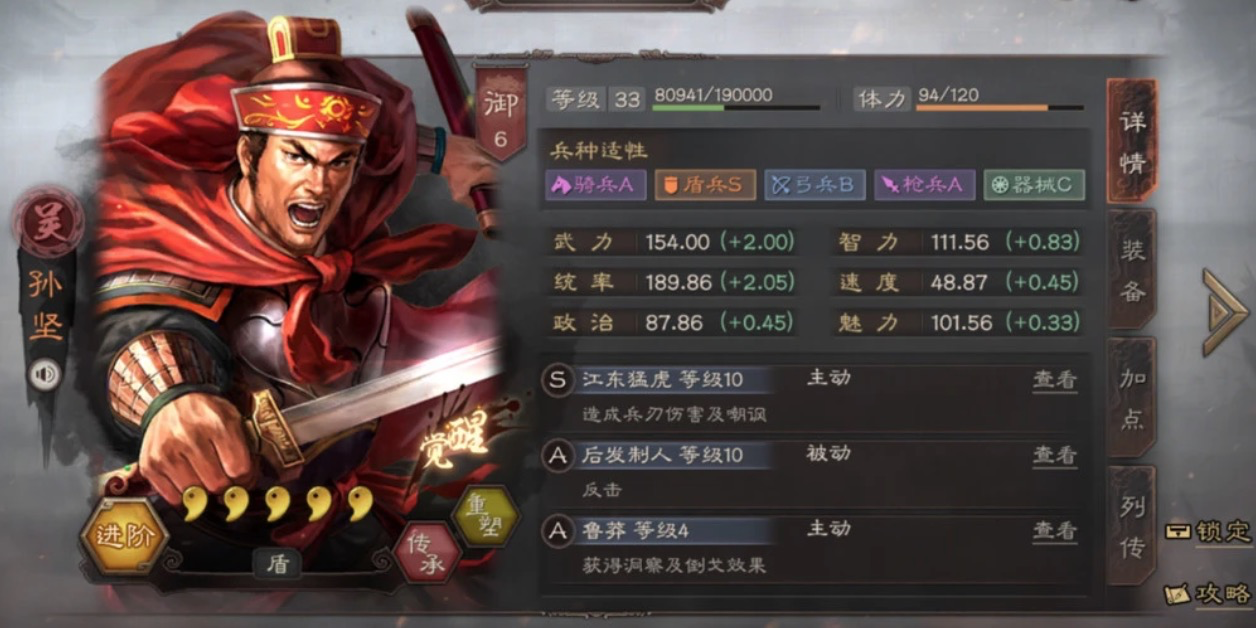
Task: View details of 江东猛虎 skill
Action: 1055,380
